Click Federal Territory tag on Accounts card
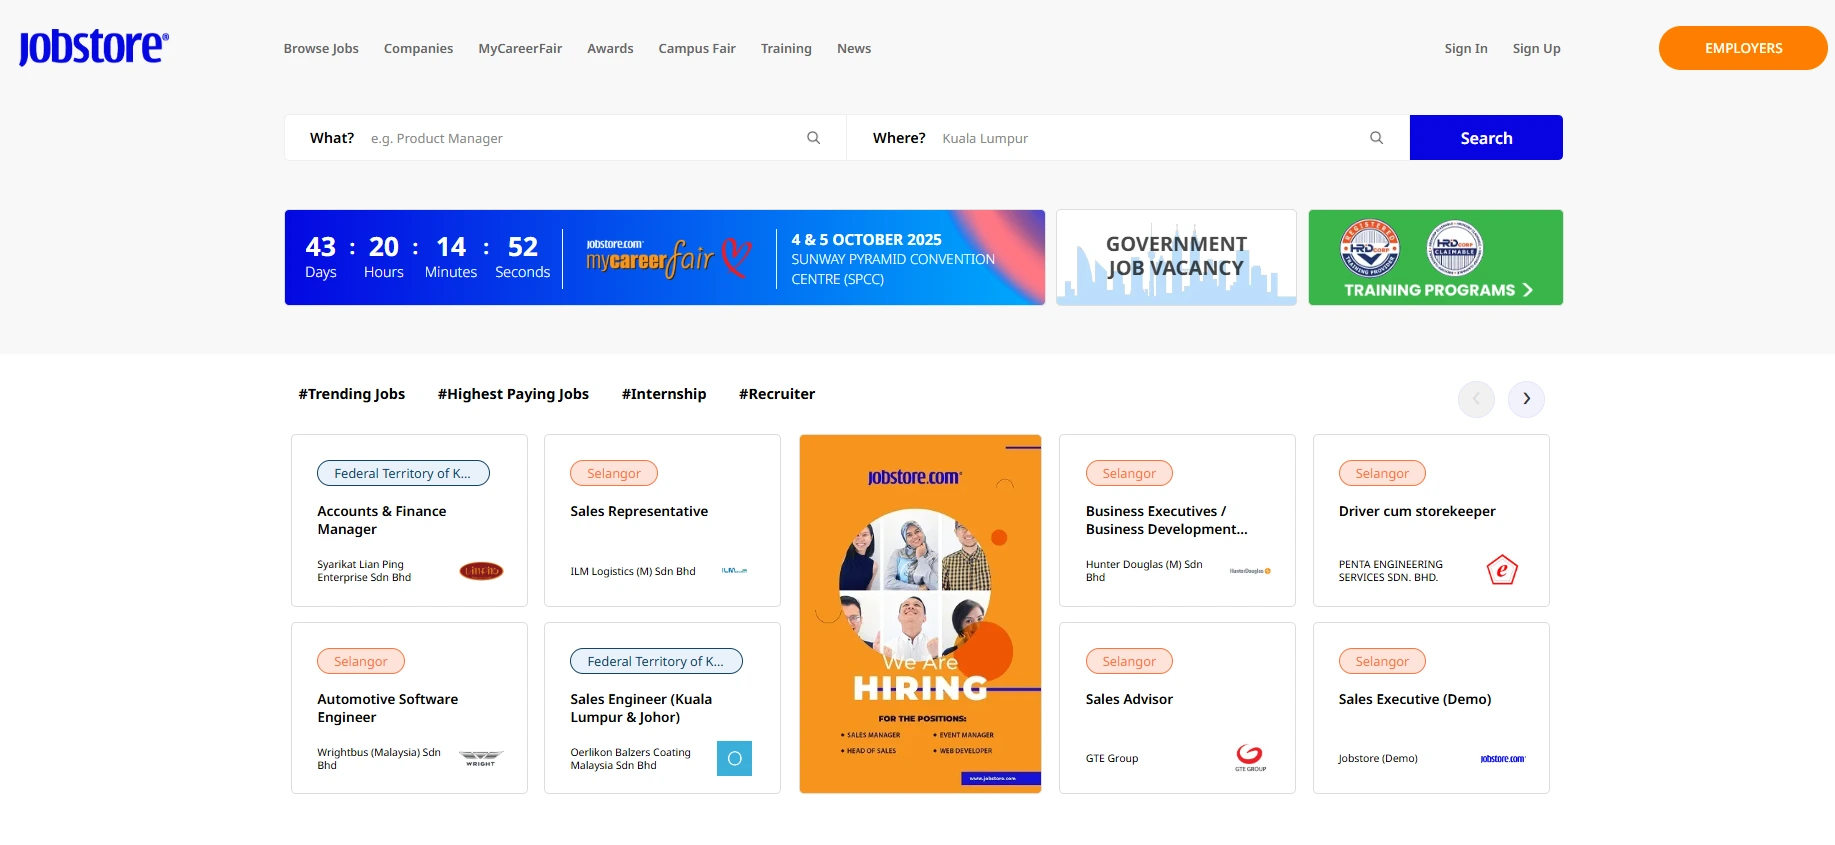 tap(403, 473)
